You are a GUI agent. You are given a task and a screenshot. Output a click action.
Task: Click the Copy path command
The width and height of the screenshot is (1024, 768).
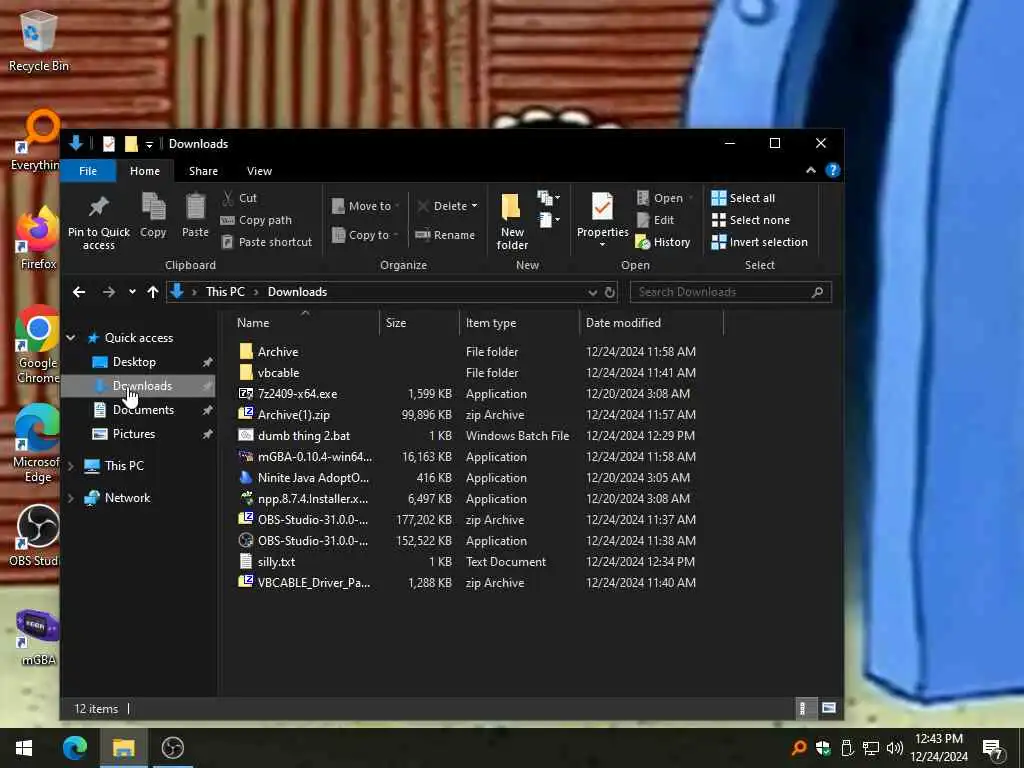click(x=257, y=220)
